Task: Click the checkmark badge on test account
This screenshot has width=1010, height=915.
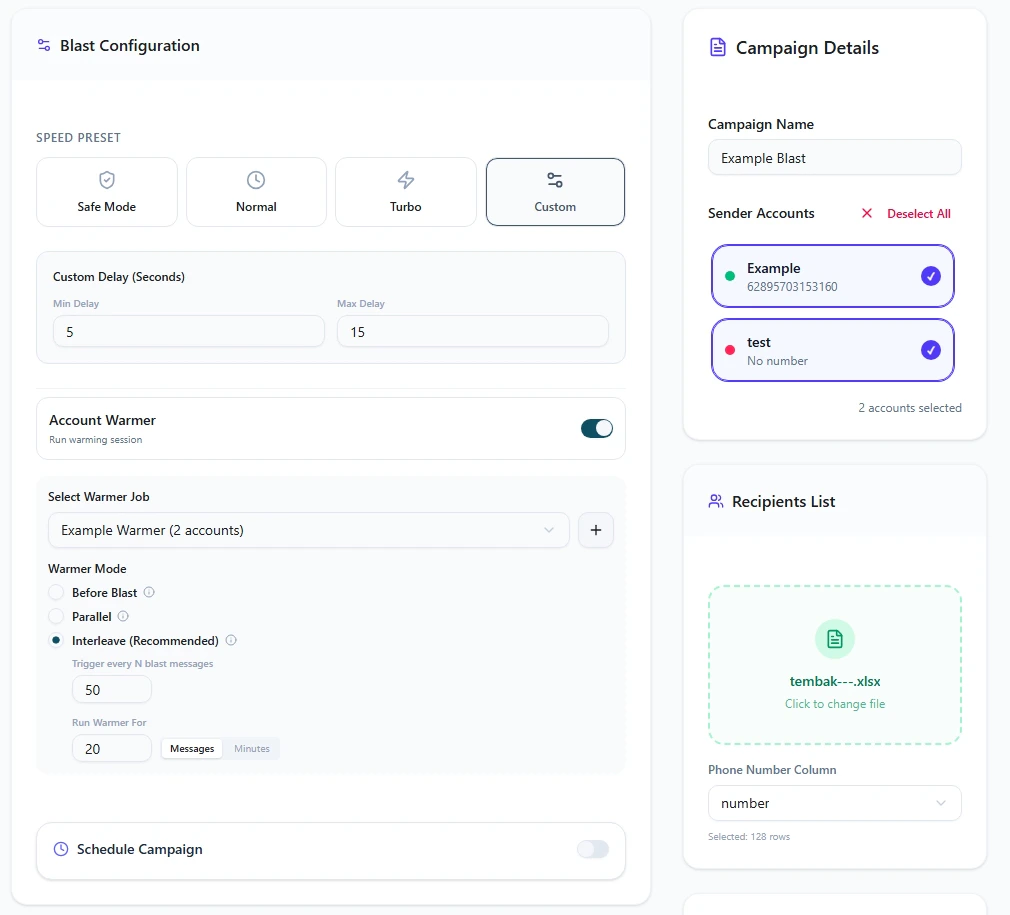Action: click(x=930, y=350)
